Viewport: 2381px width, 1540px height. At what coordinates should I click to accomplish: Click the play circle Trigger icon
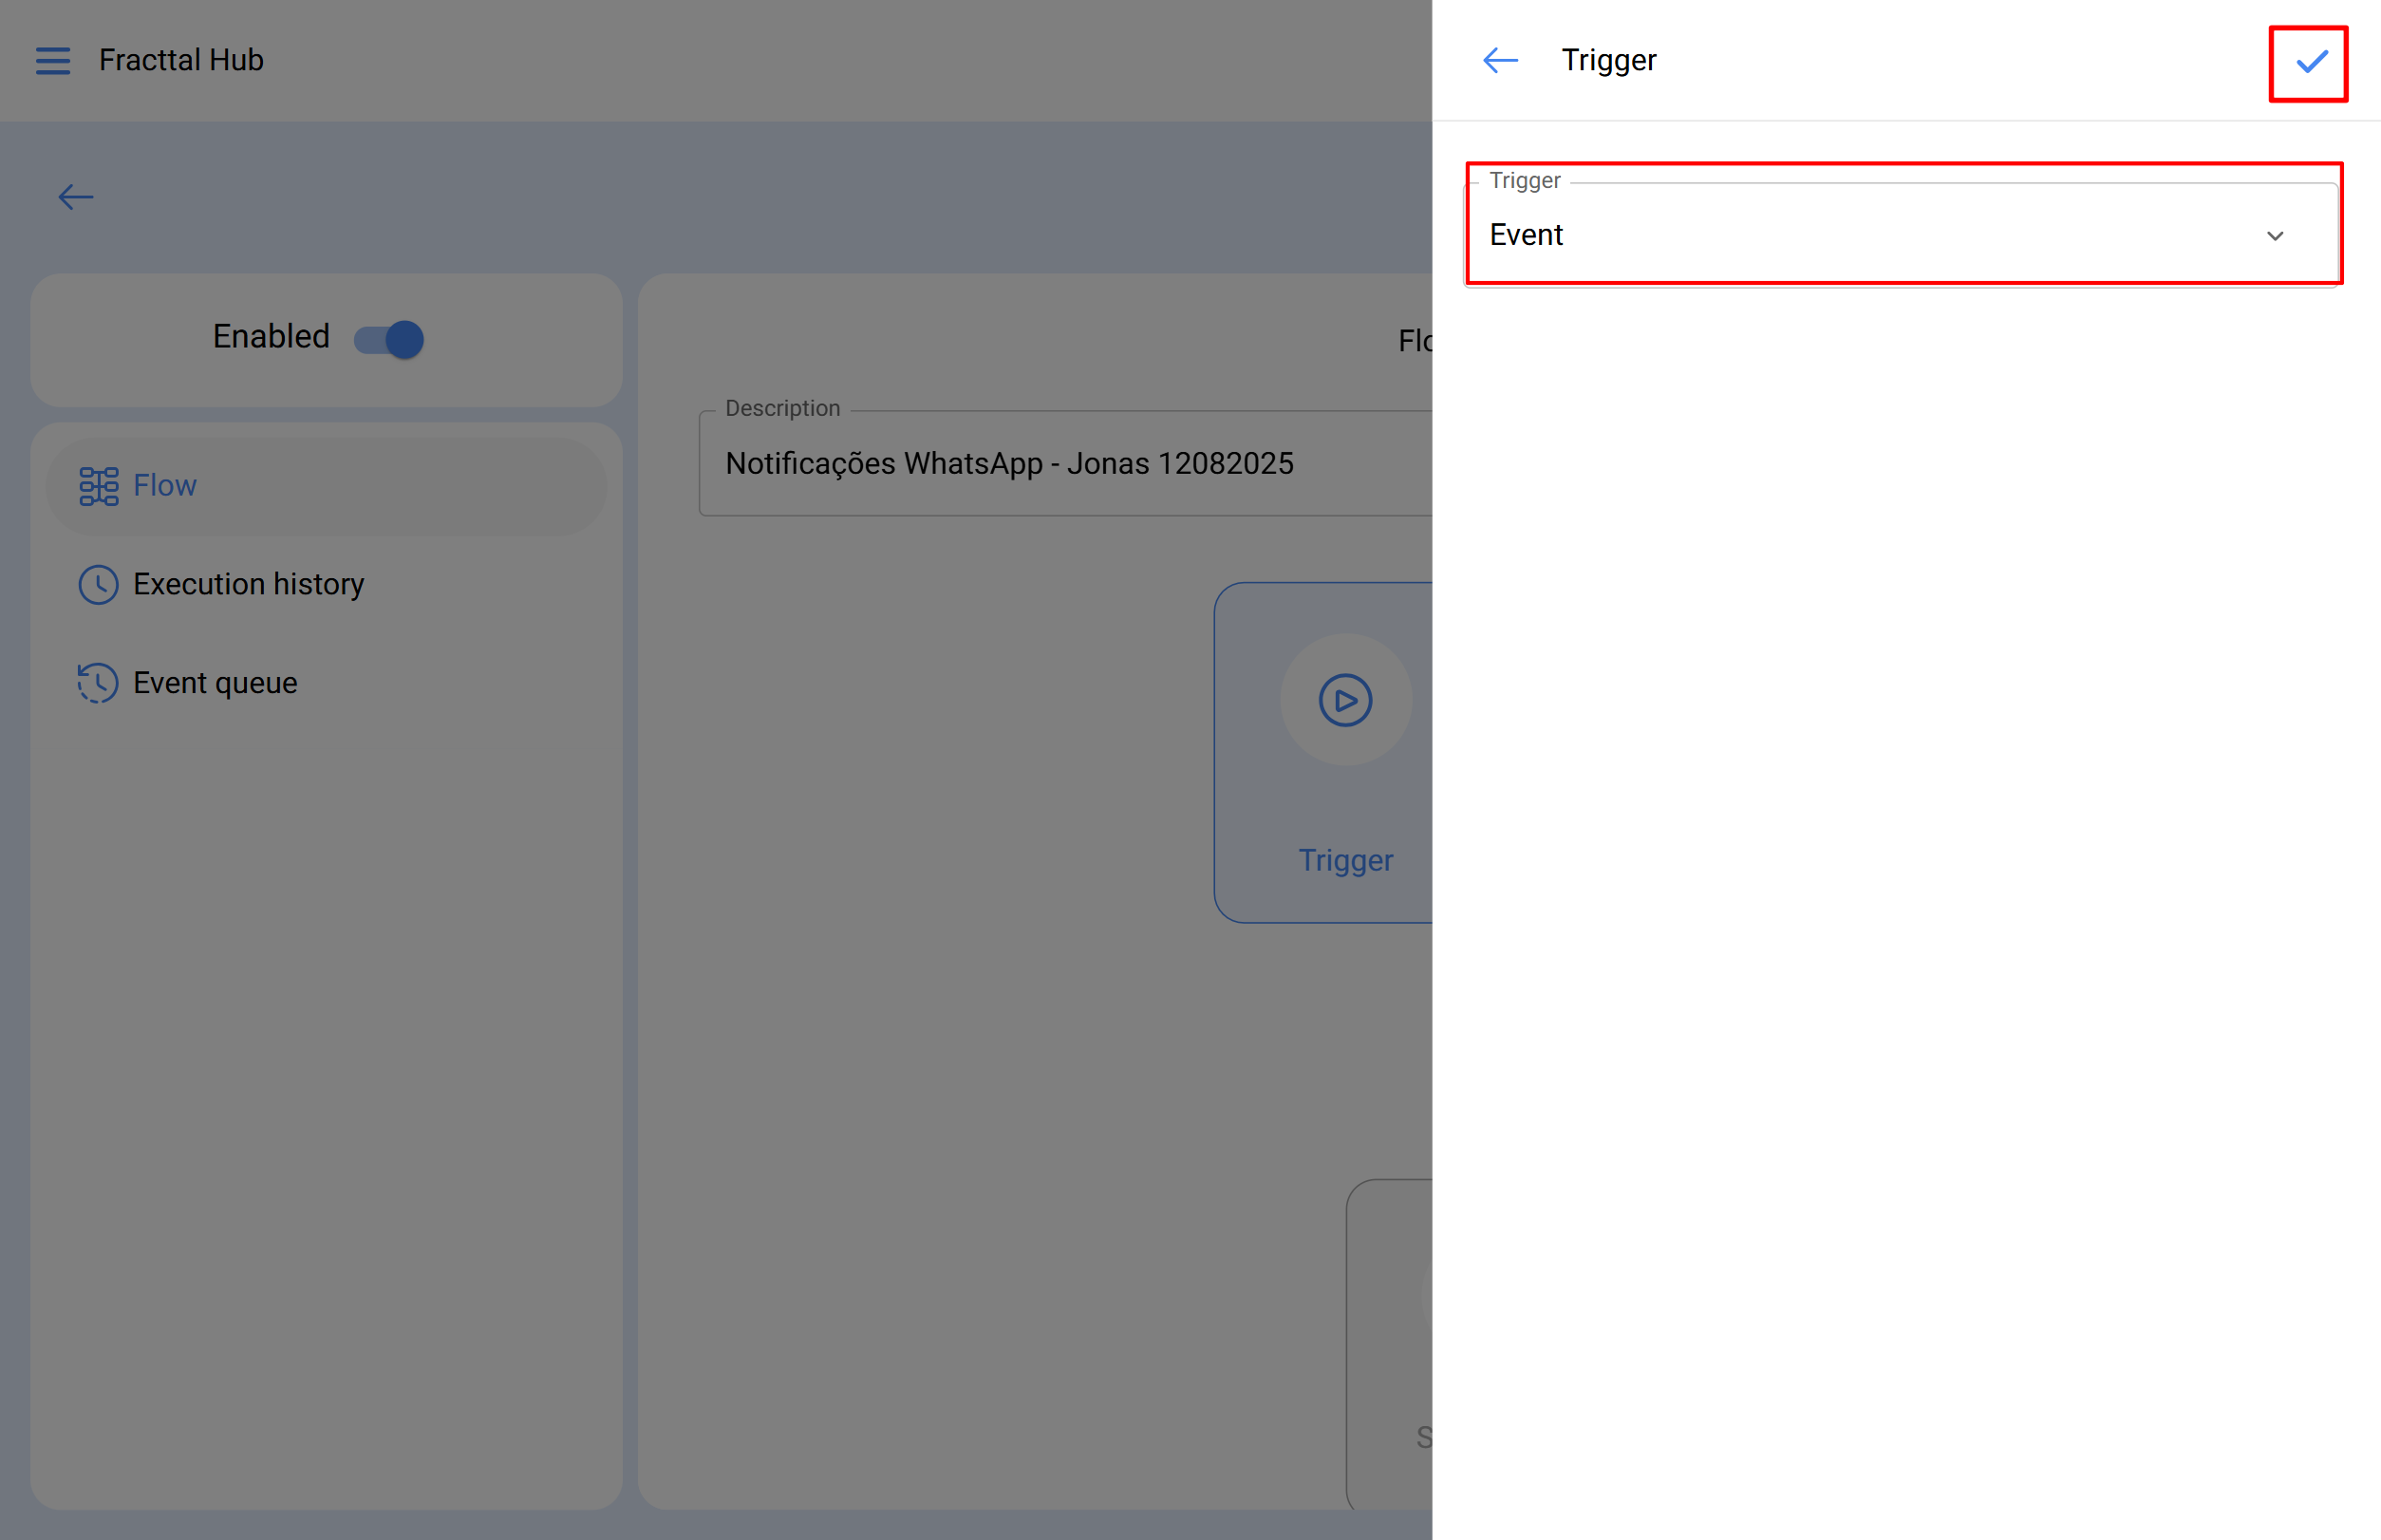coord(1345,700)
